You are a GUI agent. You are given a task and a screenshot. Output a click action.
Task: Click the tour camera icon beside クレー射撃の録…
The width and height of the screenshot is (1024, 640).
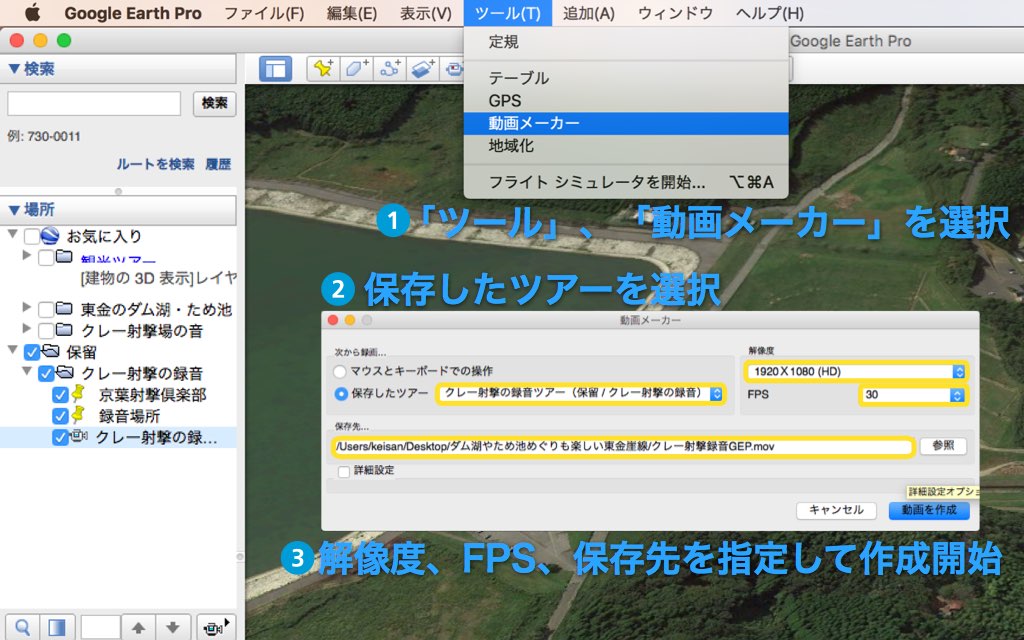point(78,436)
